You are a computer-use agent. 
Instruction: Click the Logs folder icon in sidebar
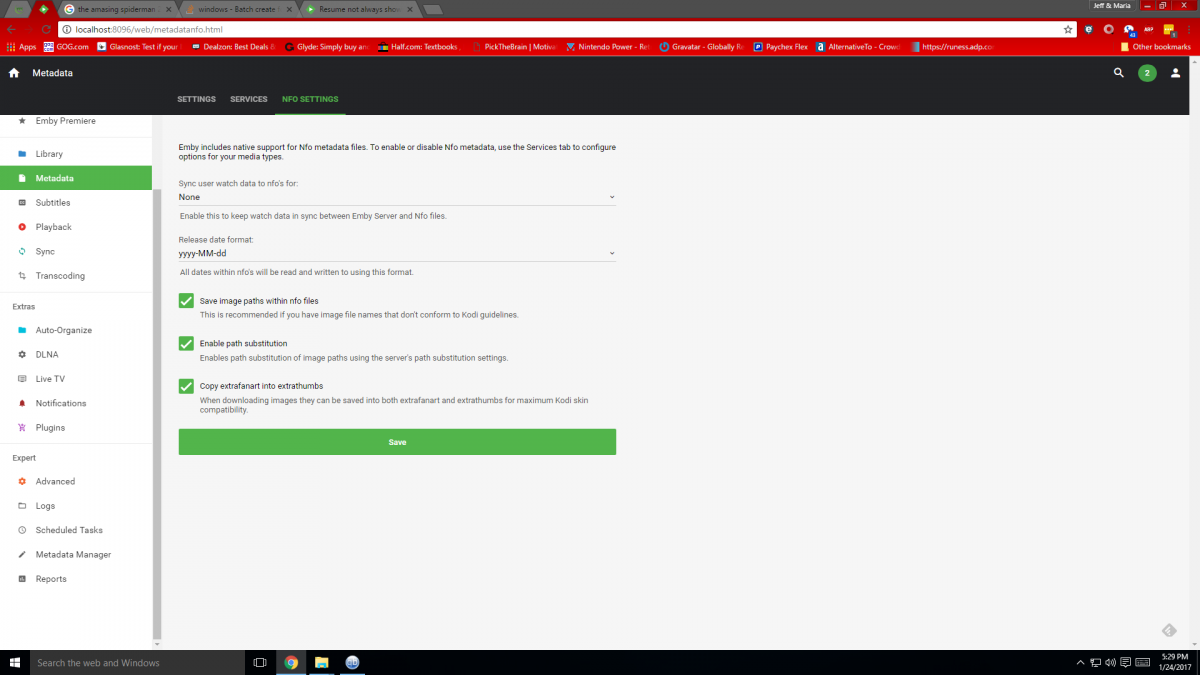(x=22, y=506)
